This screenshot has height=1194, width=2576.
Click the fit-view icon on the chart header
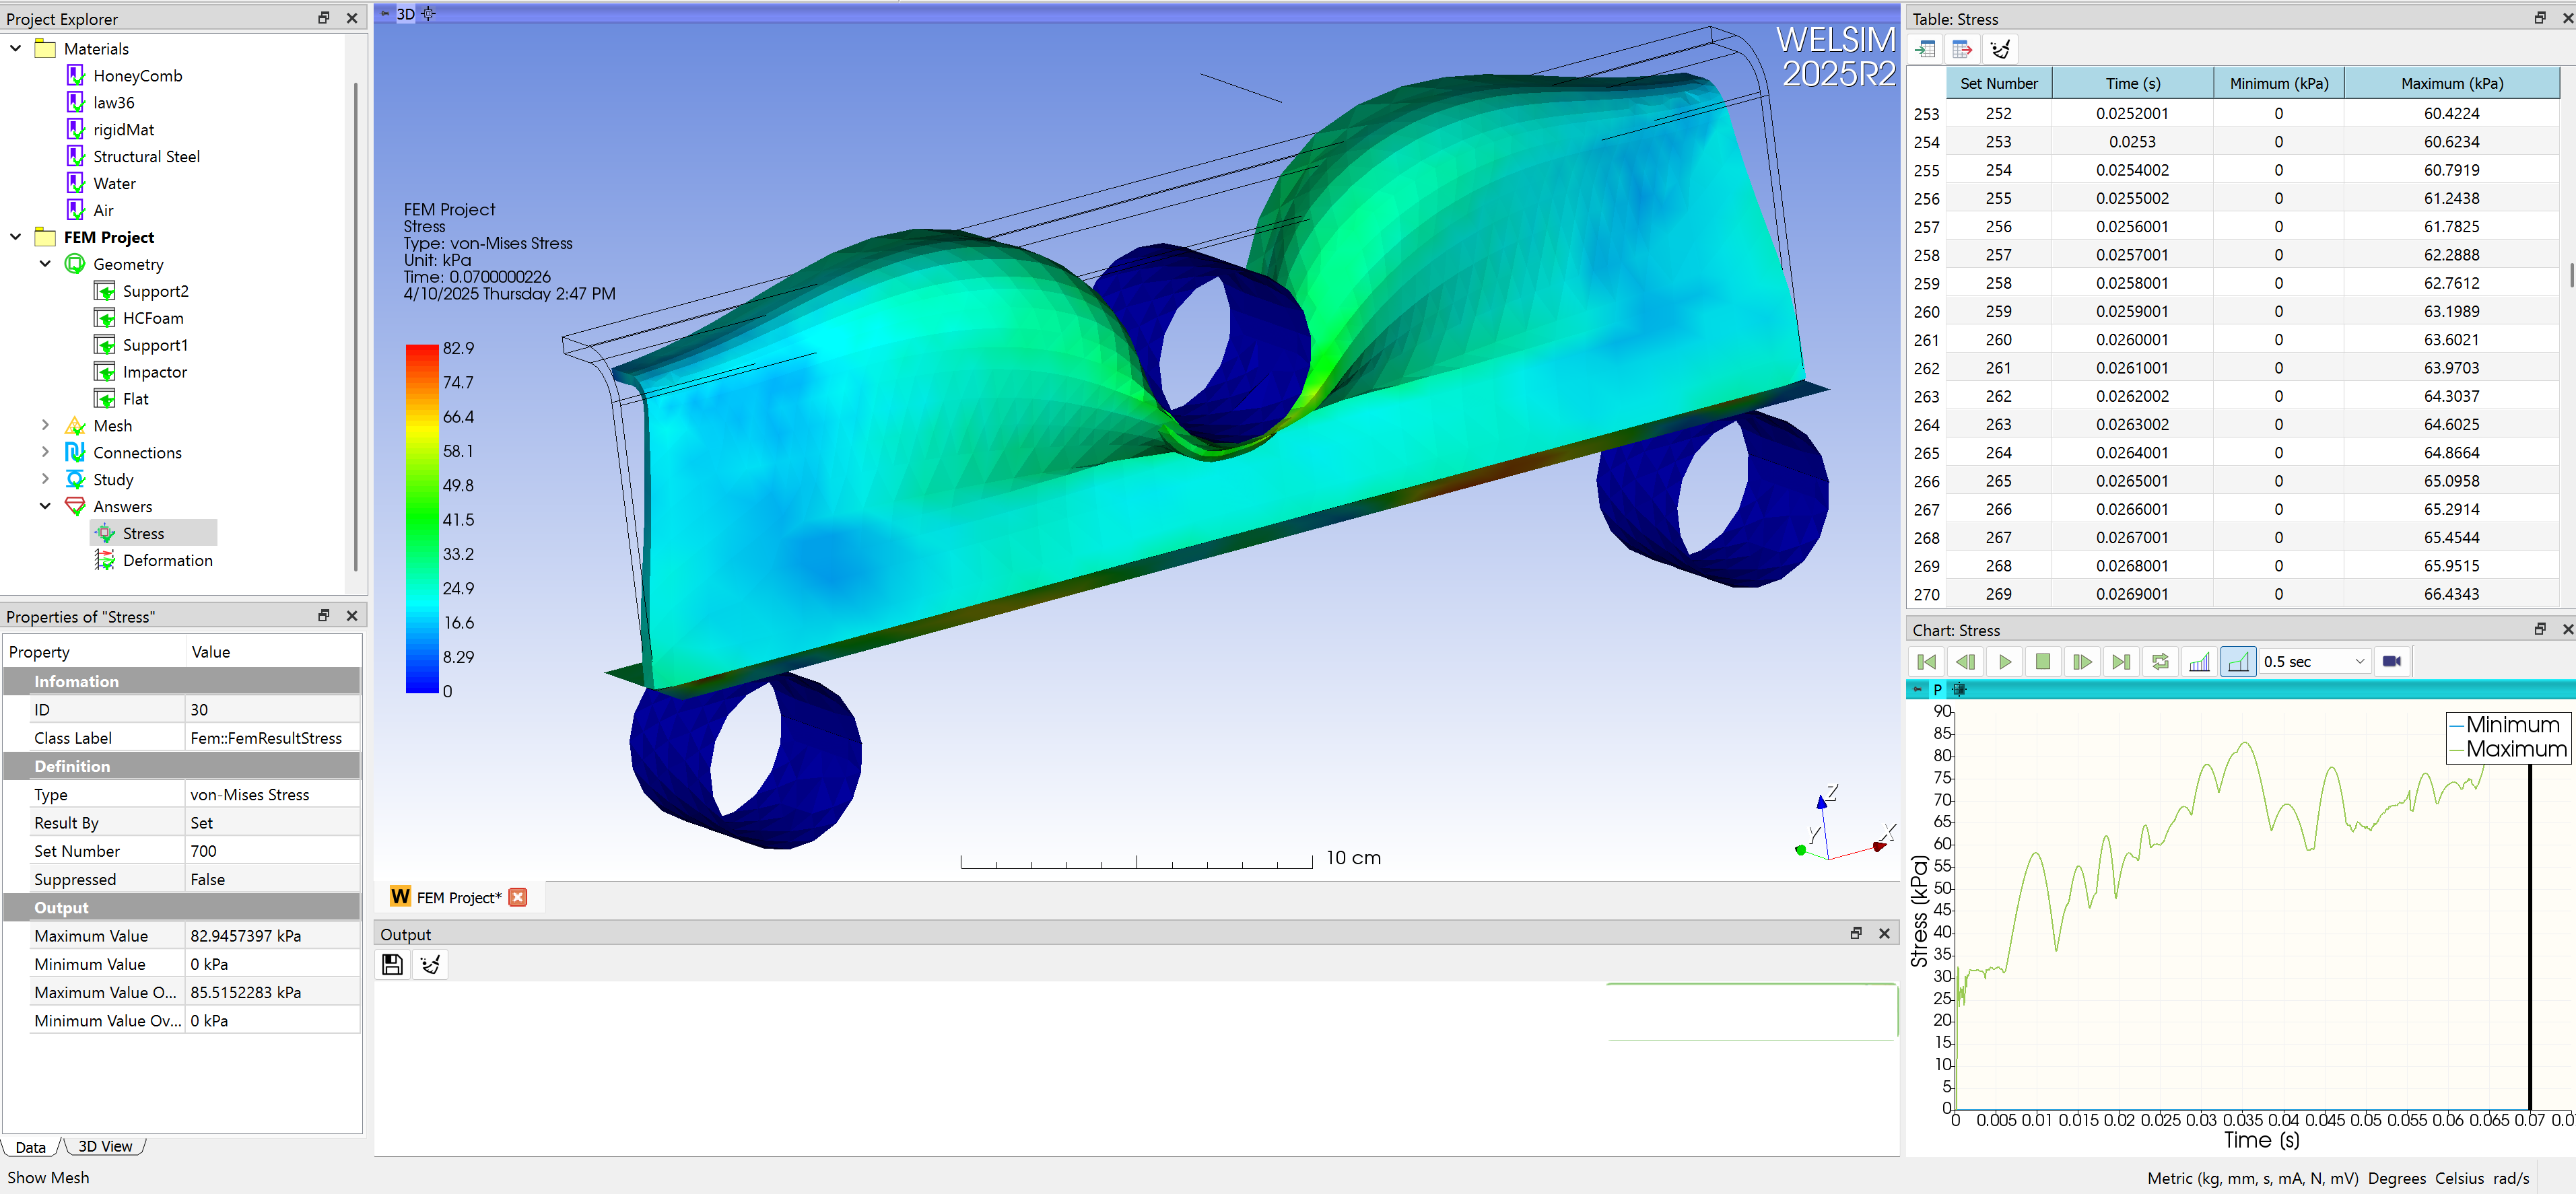click(1959, 689)
